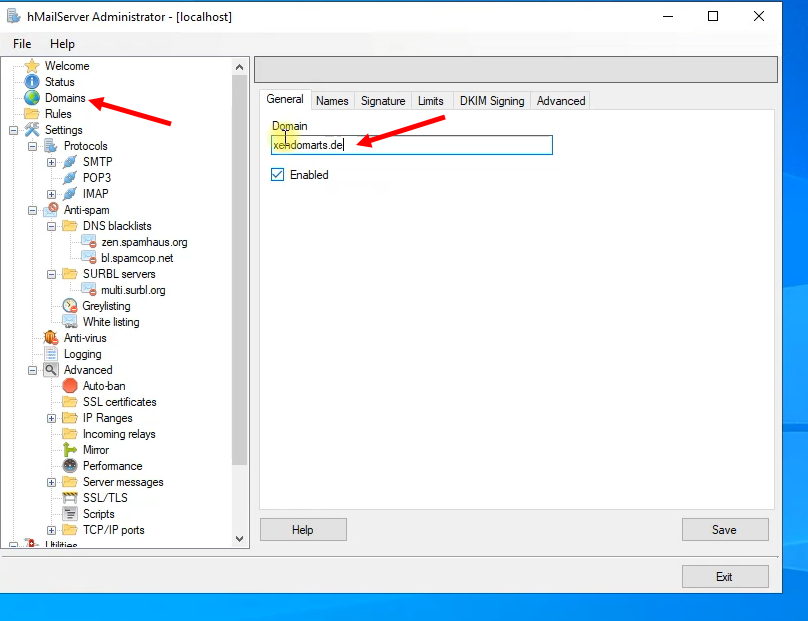
Task: Switch to the Limits tab
Action: pos(431,101)
